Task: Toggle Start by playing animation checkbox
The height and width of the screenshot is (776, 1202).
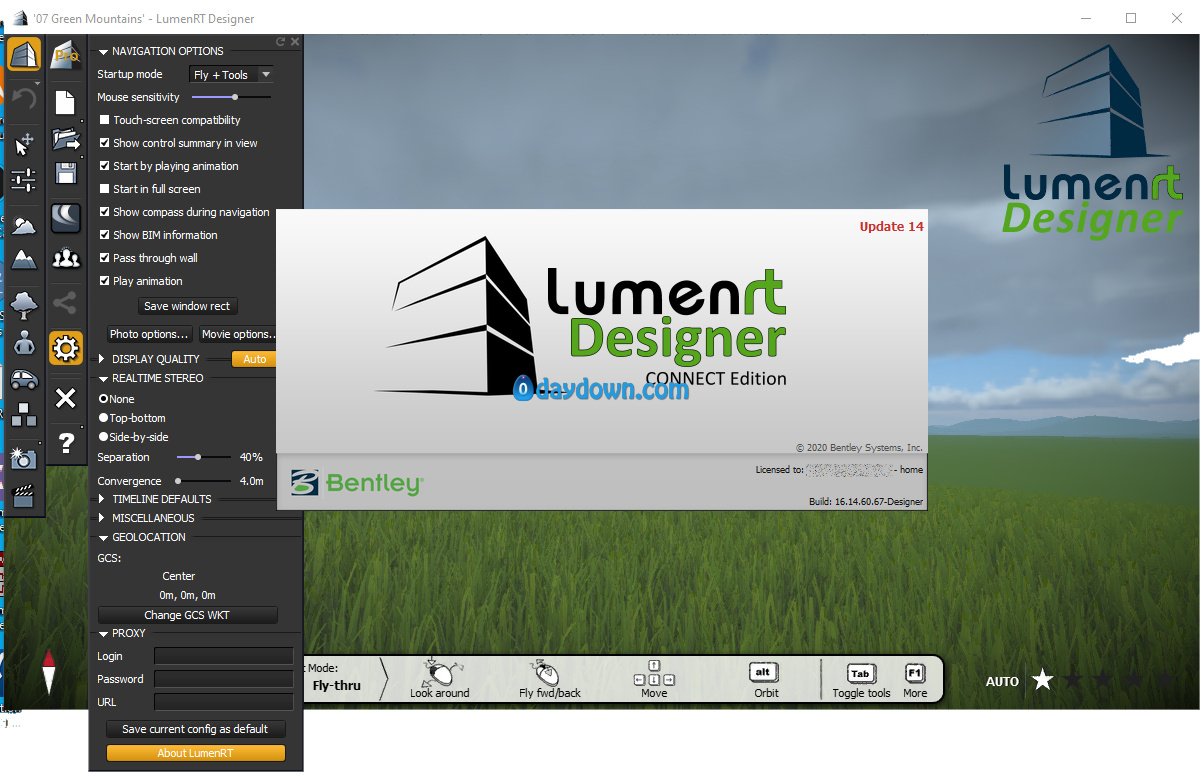Action: coord(104,166)
